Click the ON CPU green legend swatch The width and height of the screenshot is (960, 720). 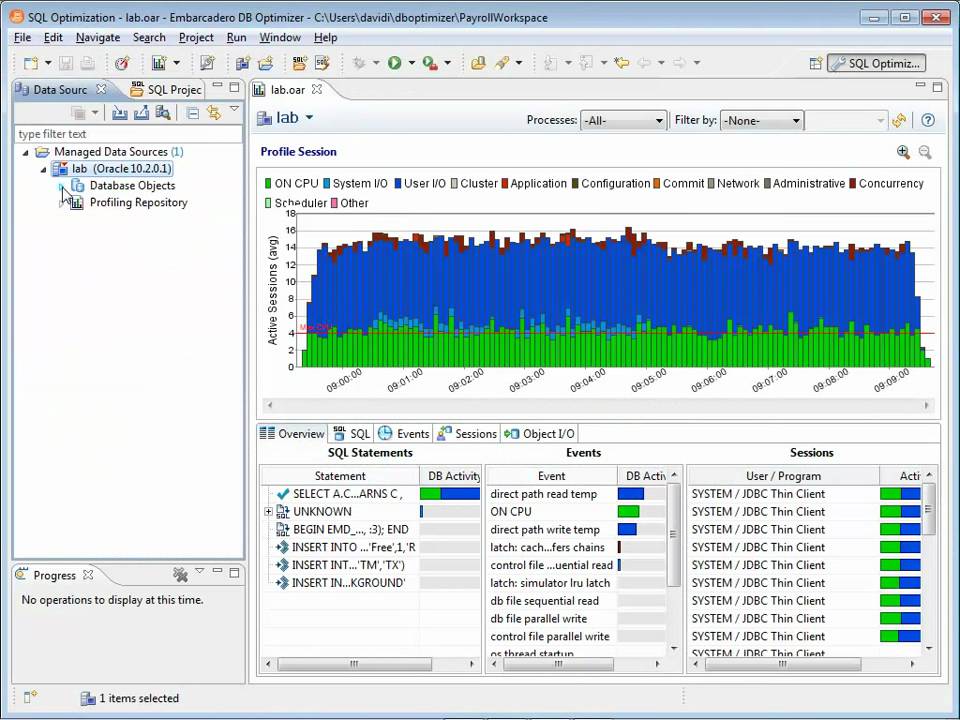coord(268,184)
